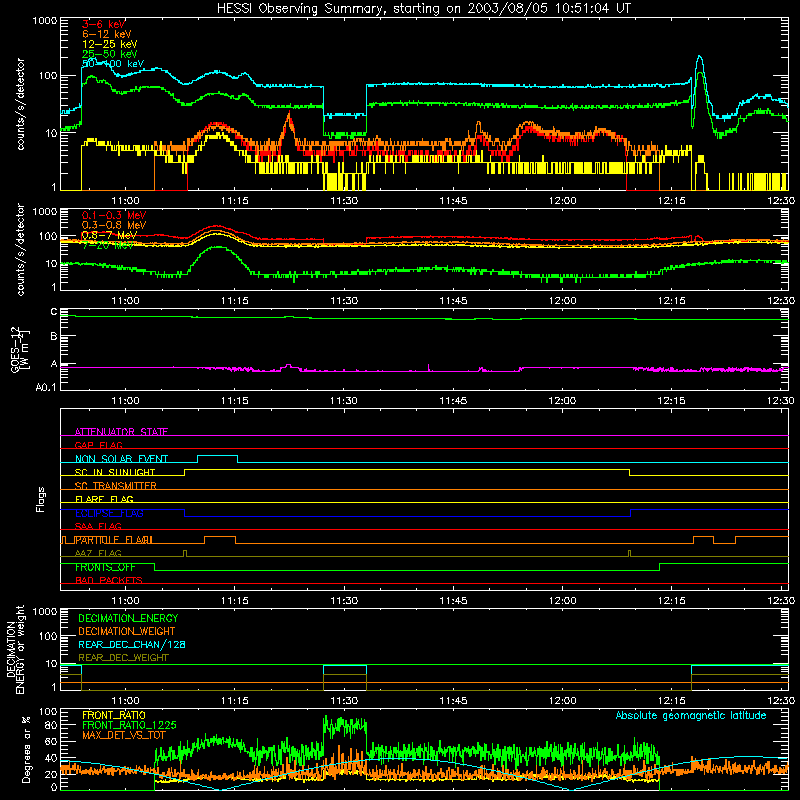
Task: Click the Flags vertical axis title
Action: (41, 499)
